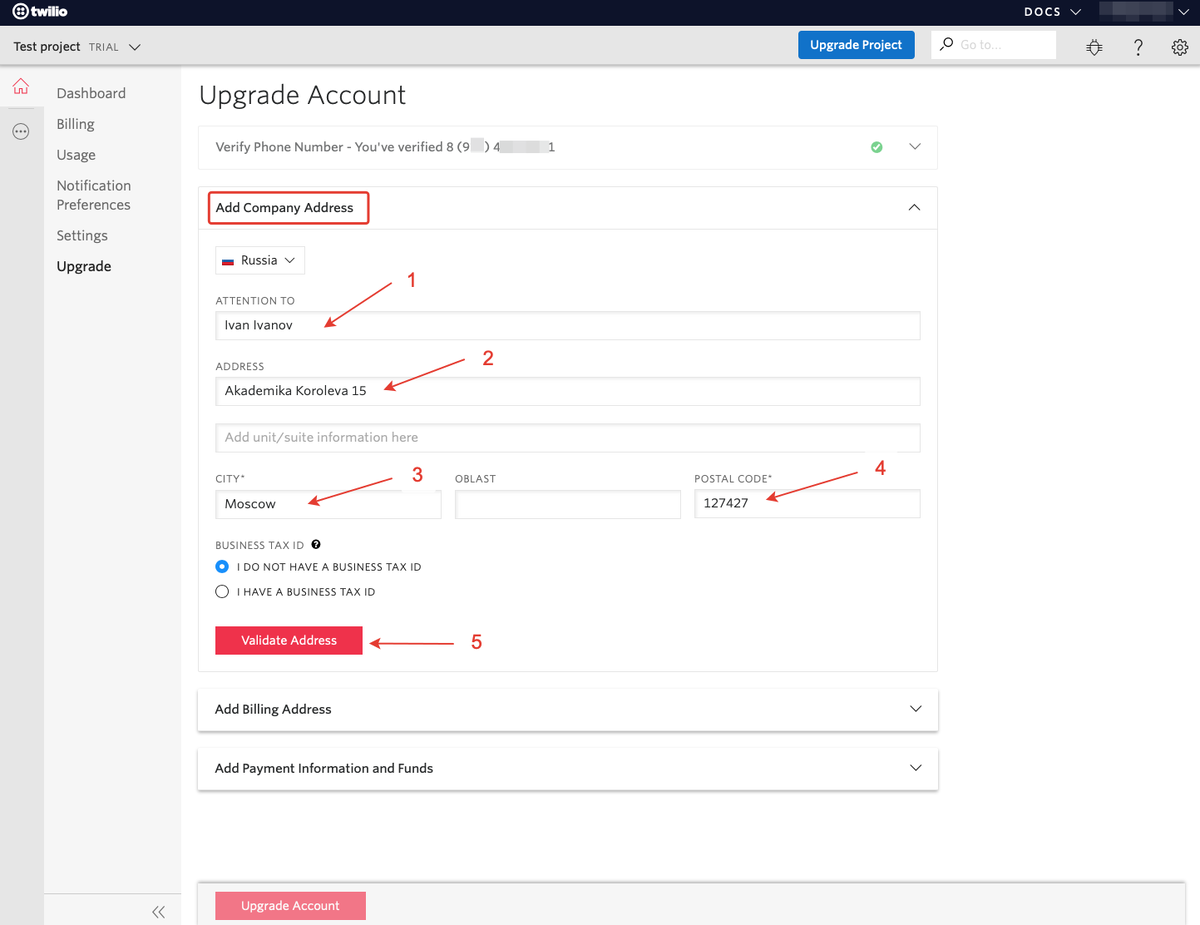Click the Address field with Akademika Koroleva

coord(568,391)
